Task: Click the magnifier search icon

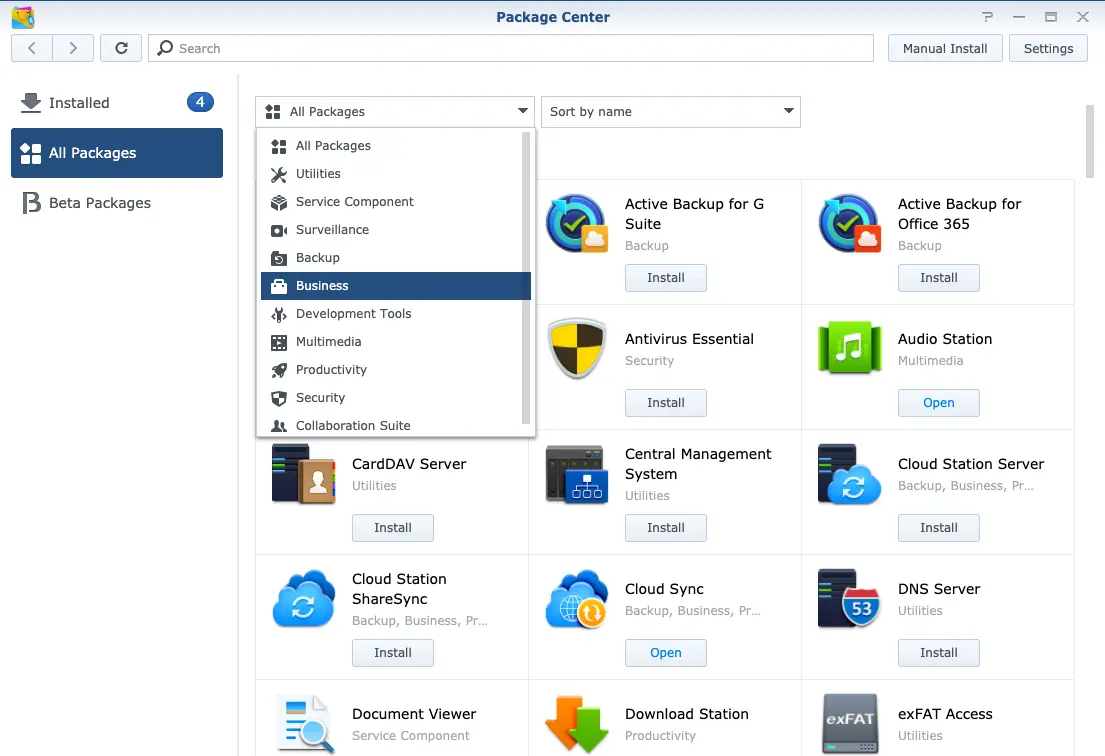Action: (x=165, y=48)
